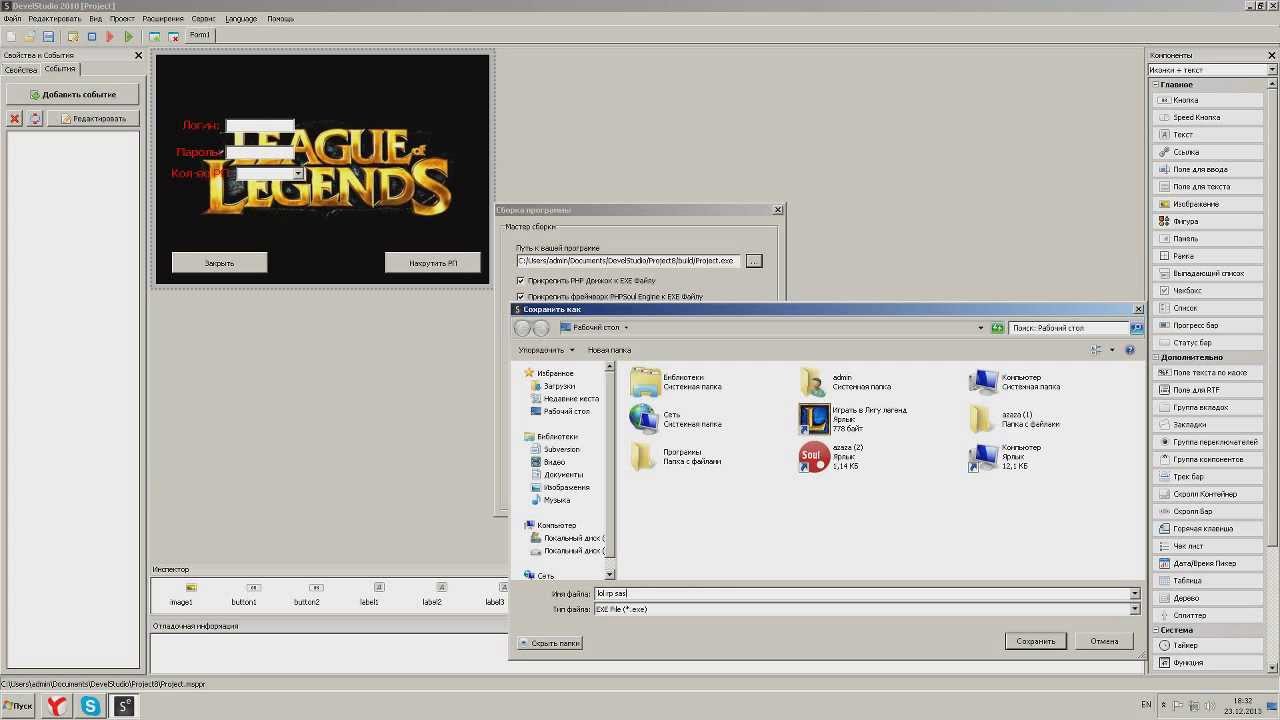Viewport: 1280px width, 720px height.
Task: Pick the Фигура shape component
Action: tap(1209, 221)
